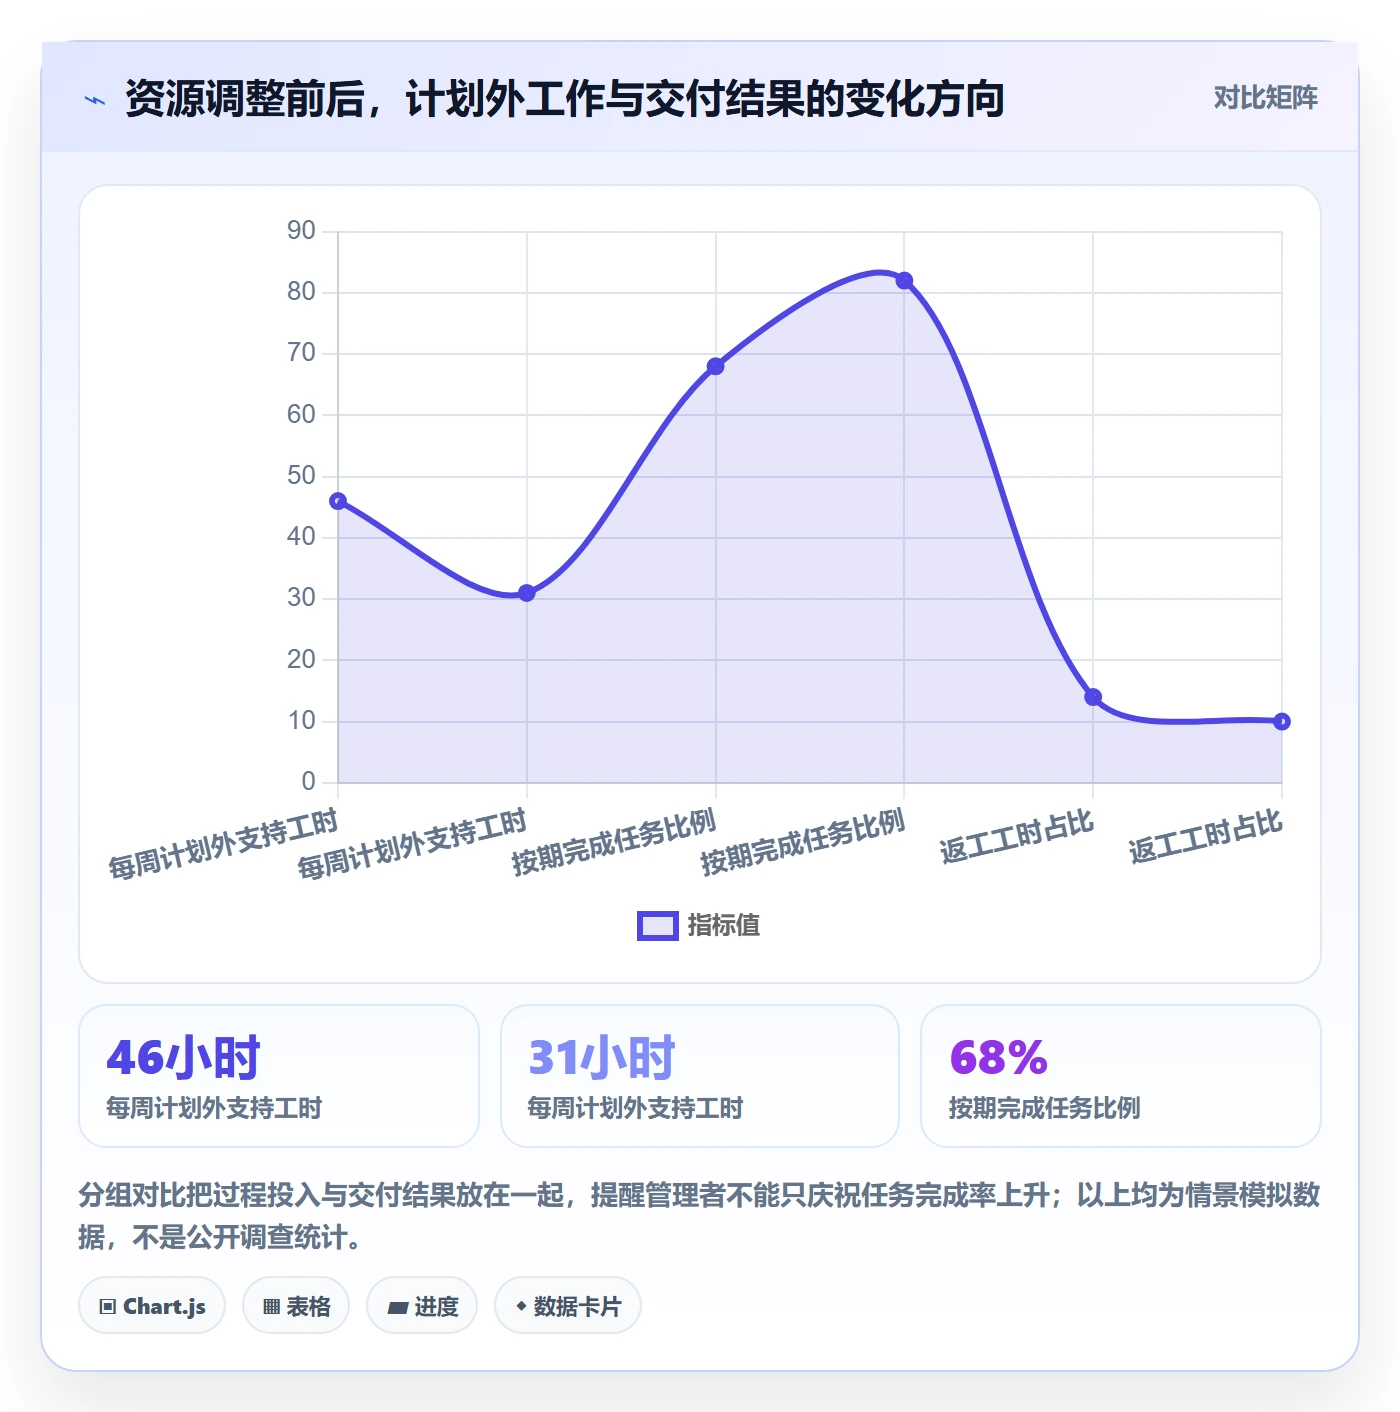Open the 对比矩阵 badge in the header

(1265, 98)
